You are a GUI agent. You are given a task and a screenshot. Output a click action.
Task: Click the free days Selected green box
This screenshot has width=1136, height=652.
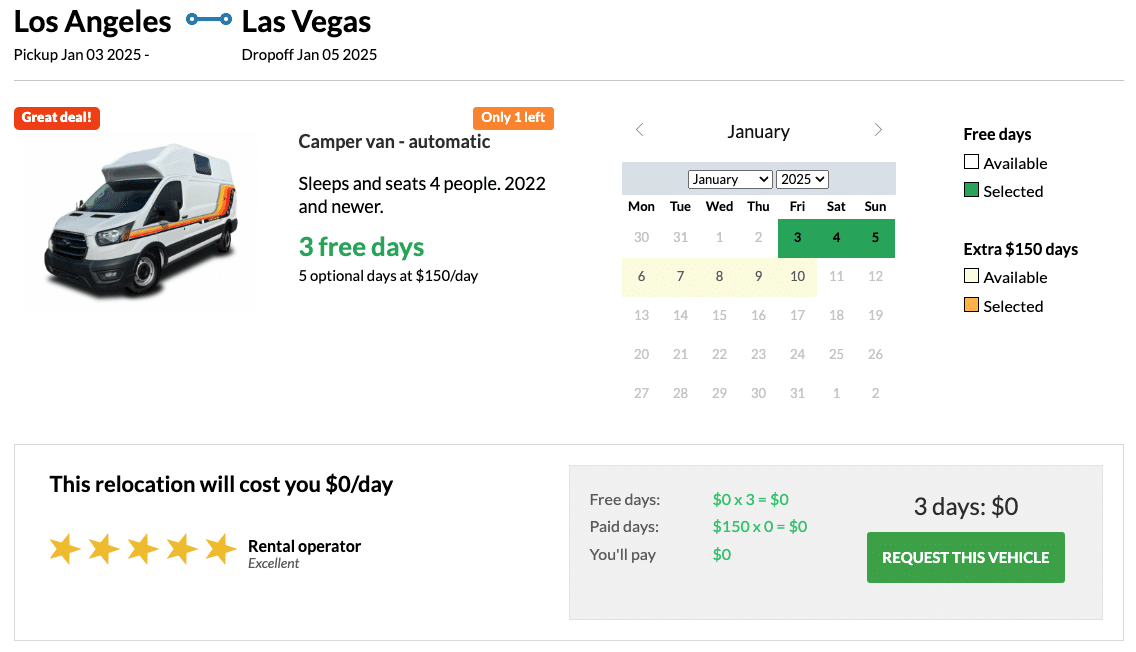(x=971, y=190)
